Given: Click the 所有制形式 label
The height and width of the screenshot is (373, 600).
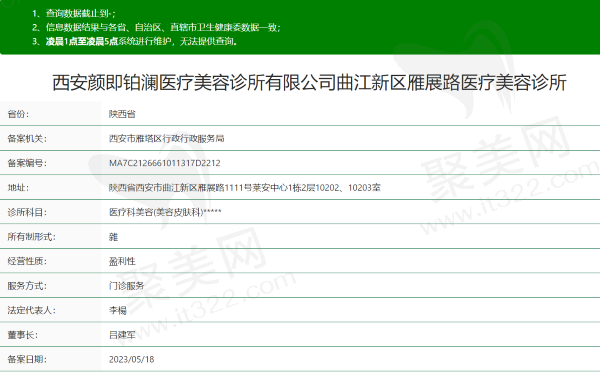Looking at the screenshot, I should click(x=31, y=237).
